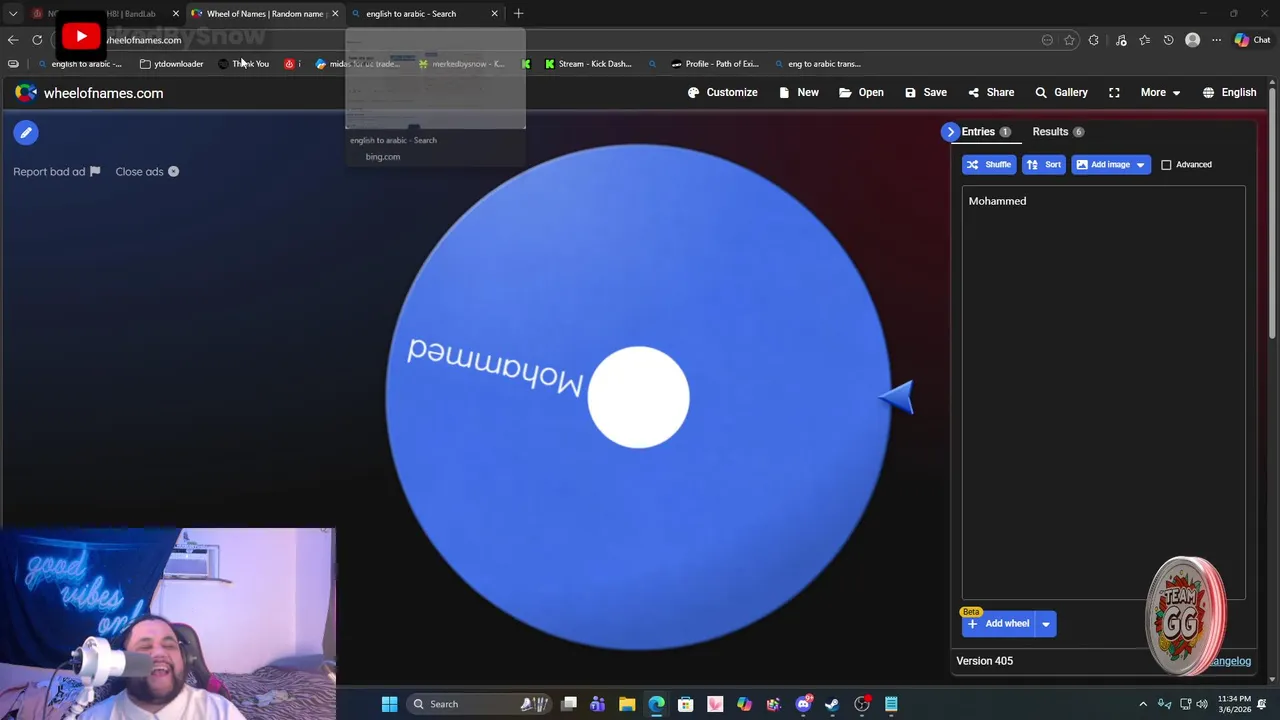Open ytdownloader bookmark

[171, 64]
